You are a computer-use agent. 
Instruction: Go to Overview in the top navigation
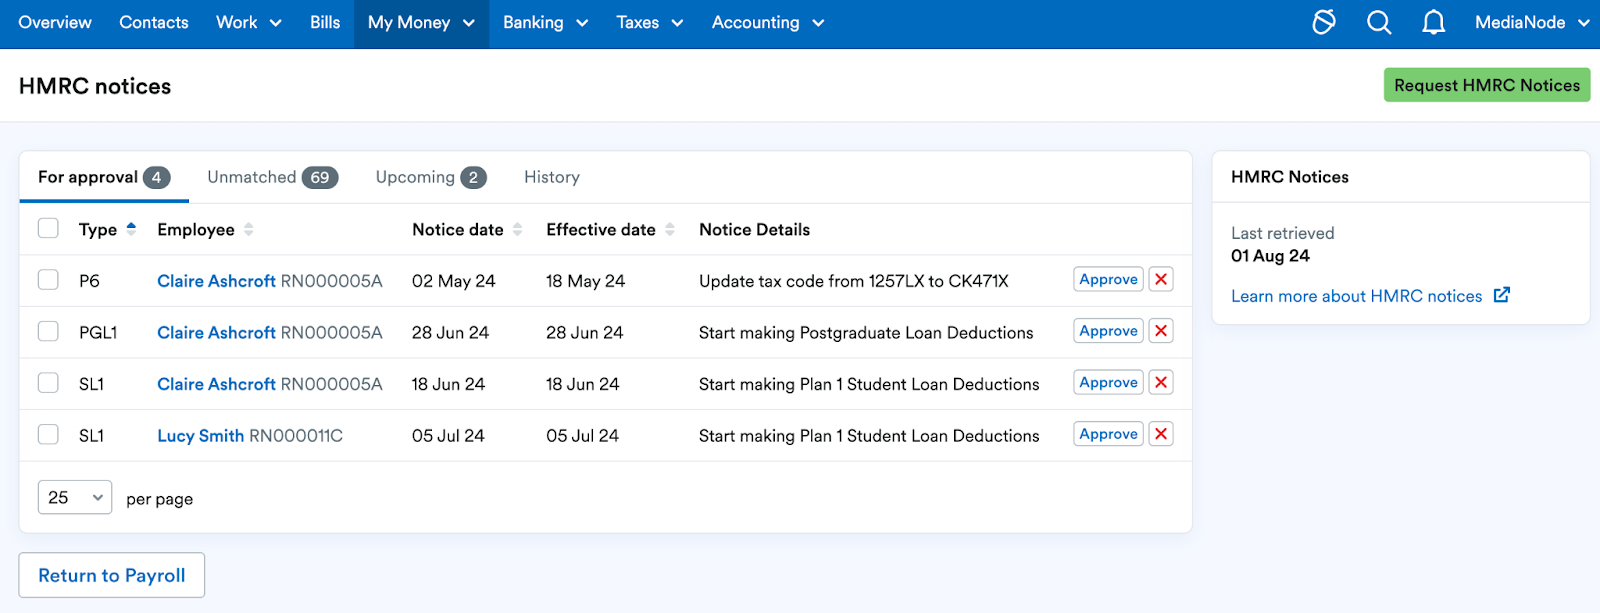click(x=55, y=22)
